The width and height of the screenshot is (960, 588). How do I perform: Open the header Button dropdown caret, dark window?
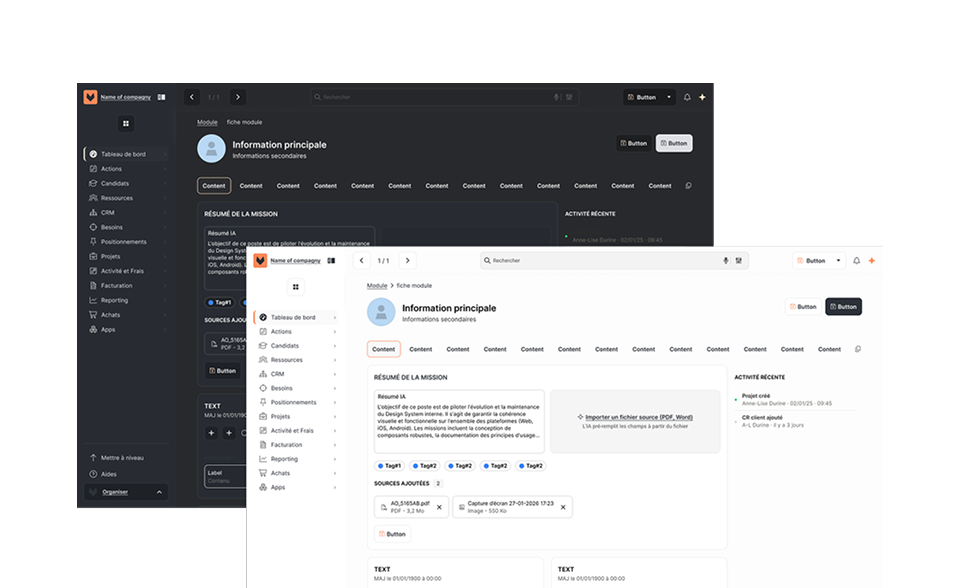[669, 97]
